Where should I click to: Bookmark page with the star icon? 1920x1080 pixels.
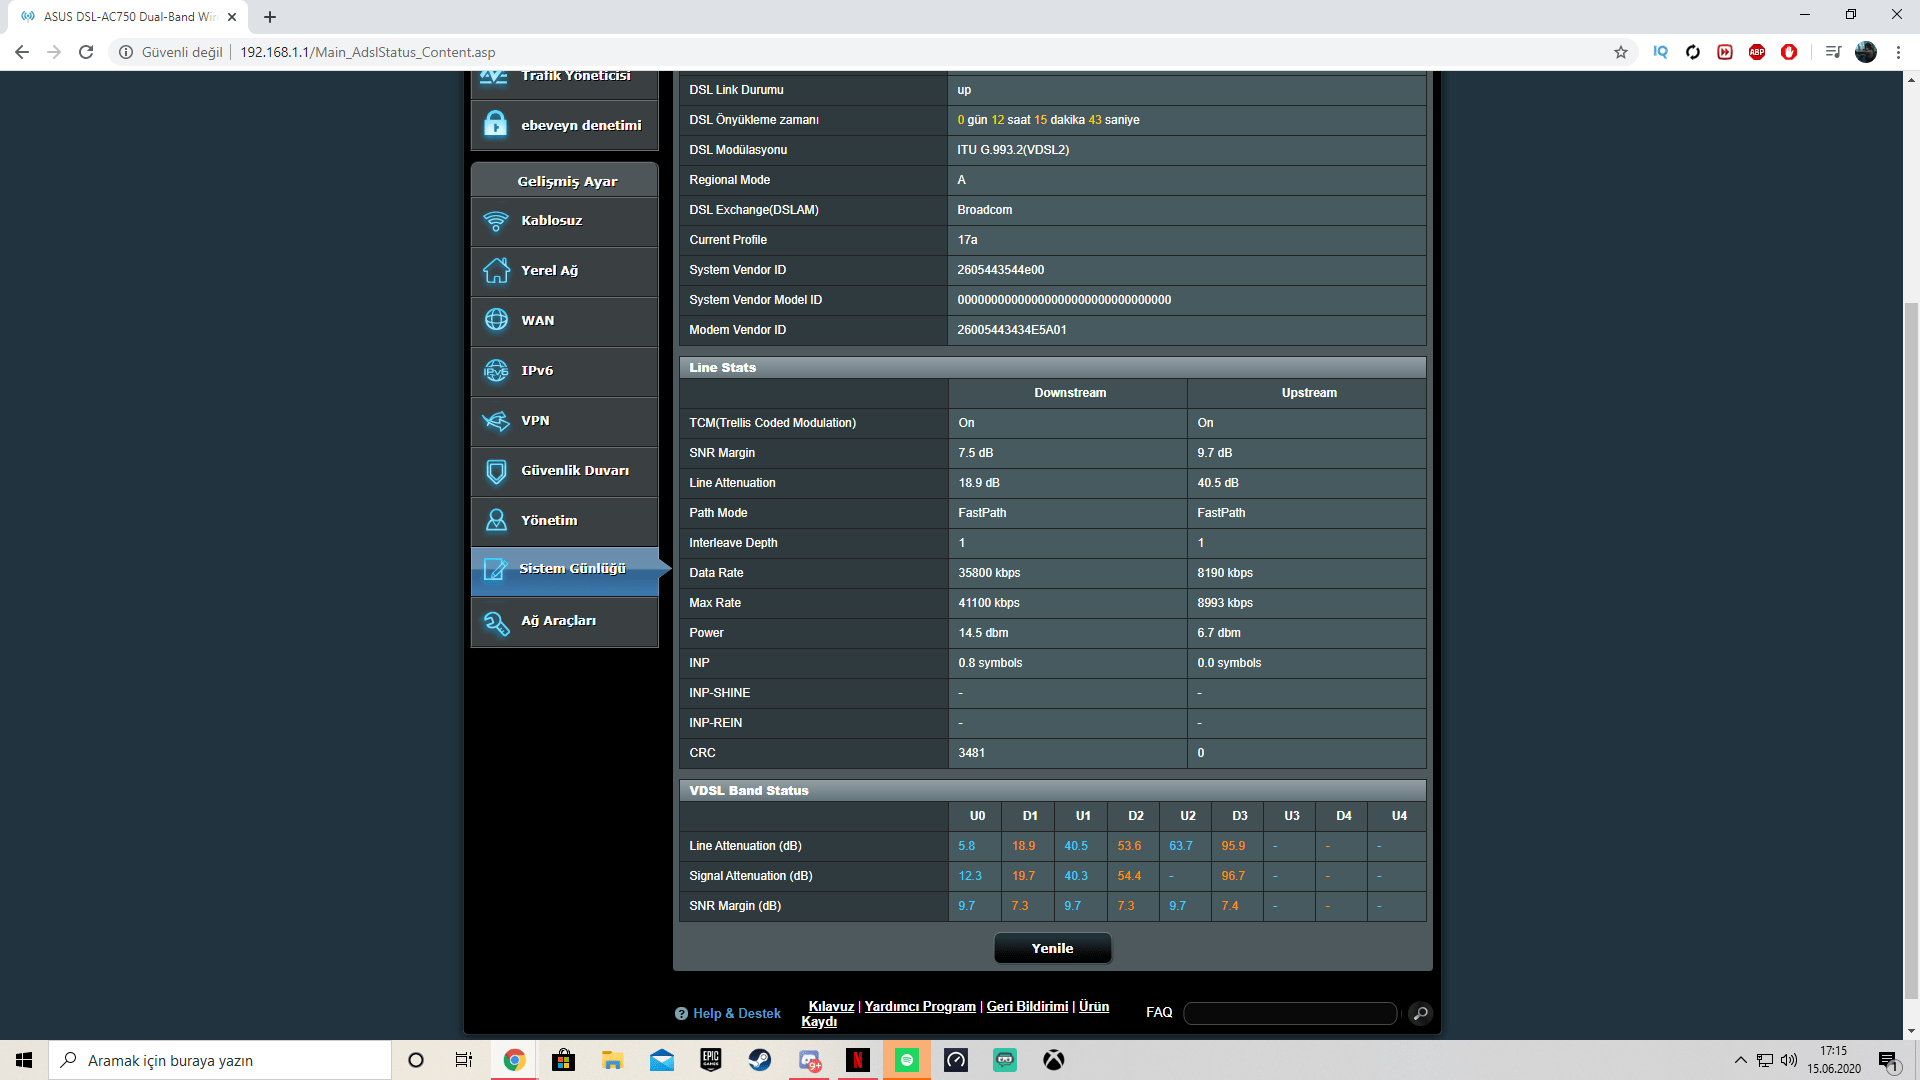[x=1620, y=52]
